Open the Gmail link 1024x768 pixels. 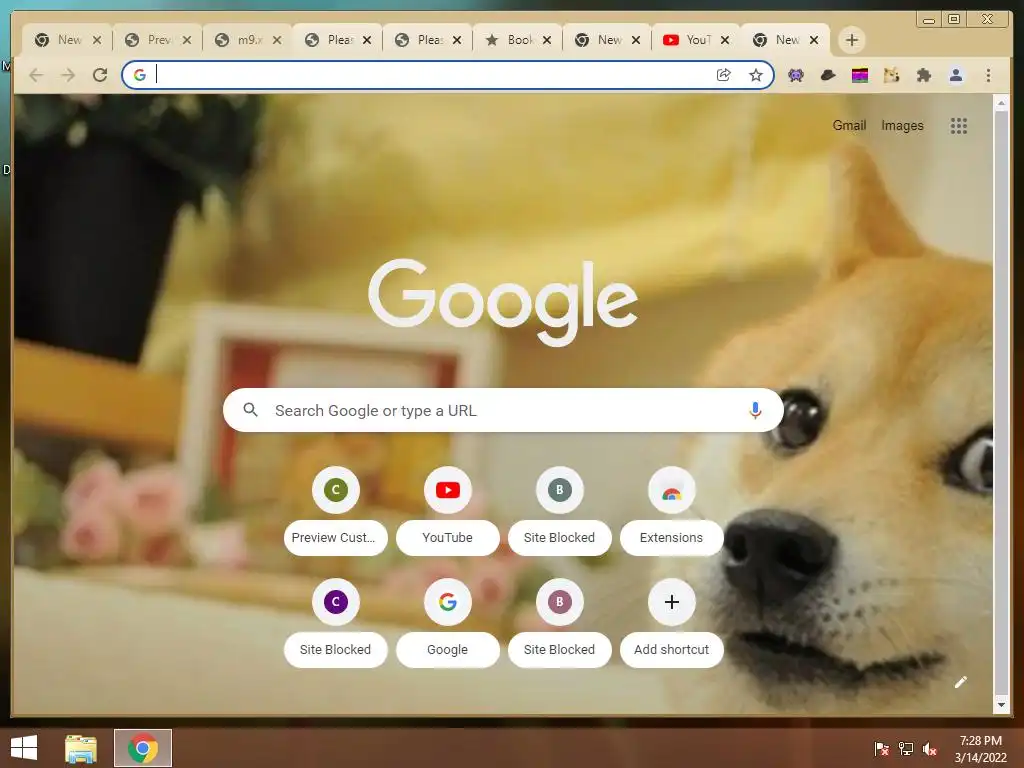(x=849, y=125)
